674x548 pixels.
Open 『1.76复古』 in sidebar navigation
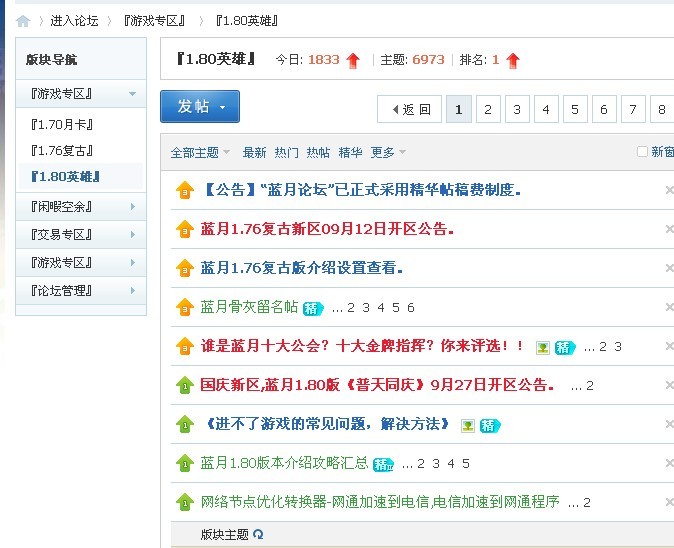(x=63, y=151)
